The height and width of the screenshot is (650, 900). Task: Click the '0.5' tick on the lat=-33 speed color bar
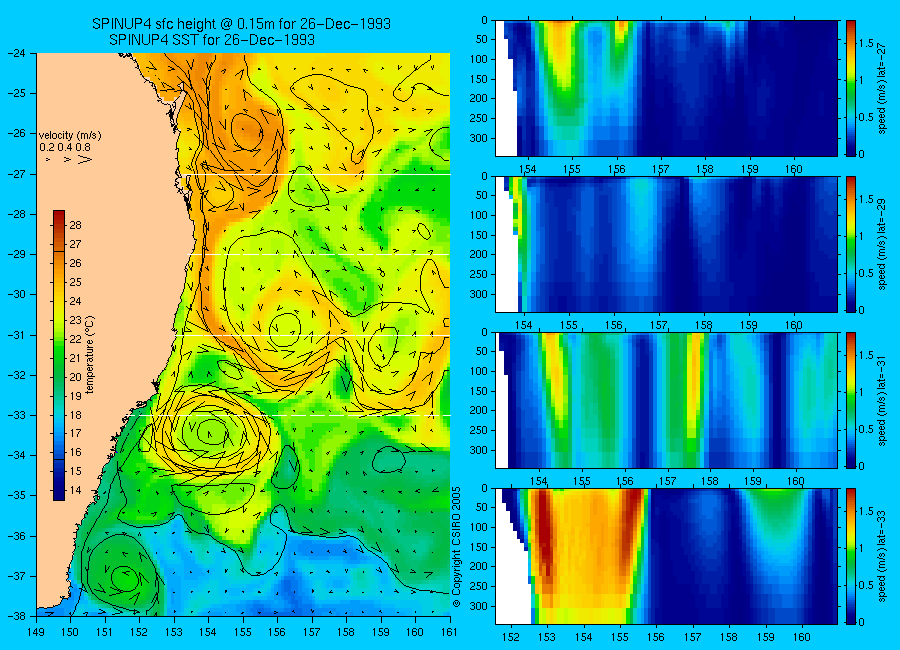(867, 585)
